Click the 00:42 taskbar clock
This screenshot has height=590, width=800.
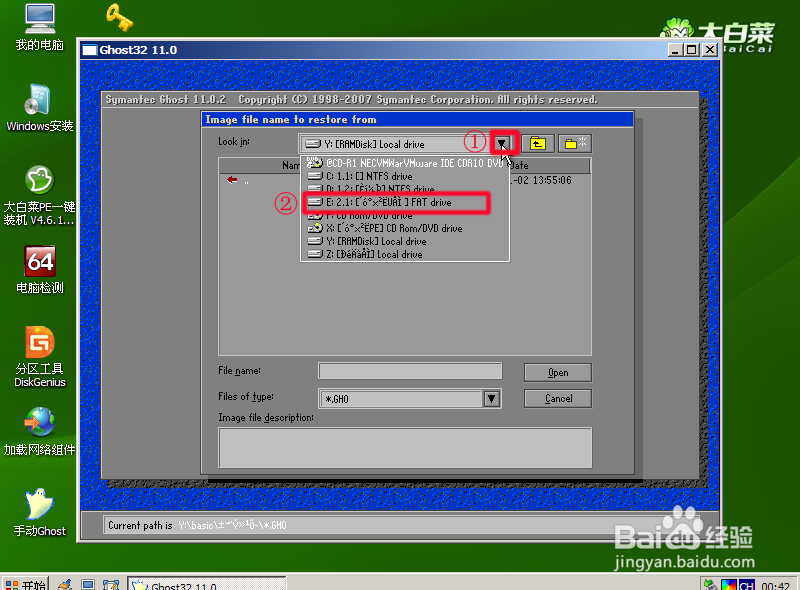click(x=776, y=585)
